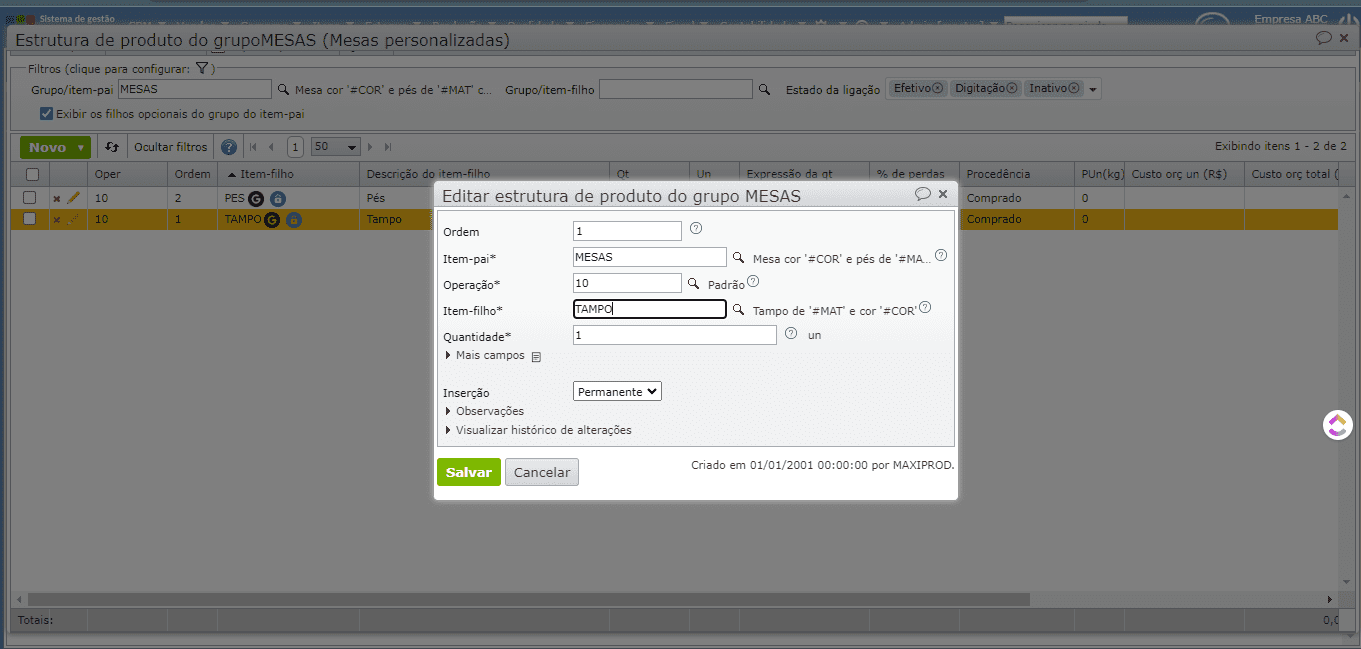
Task: Click the lock icon on TAMPO item
Action: click(x=294, y=219)
